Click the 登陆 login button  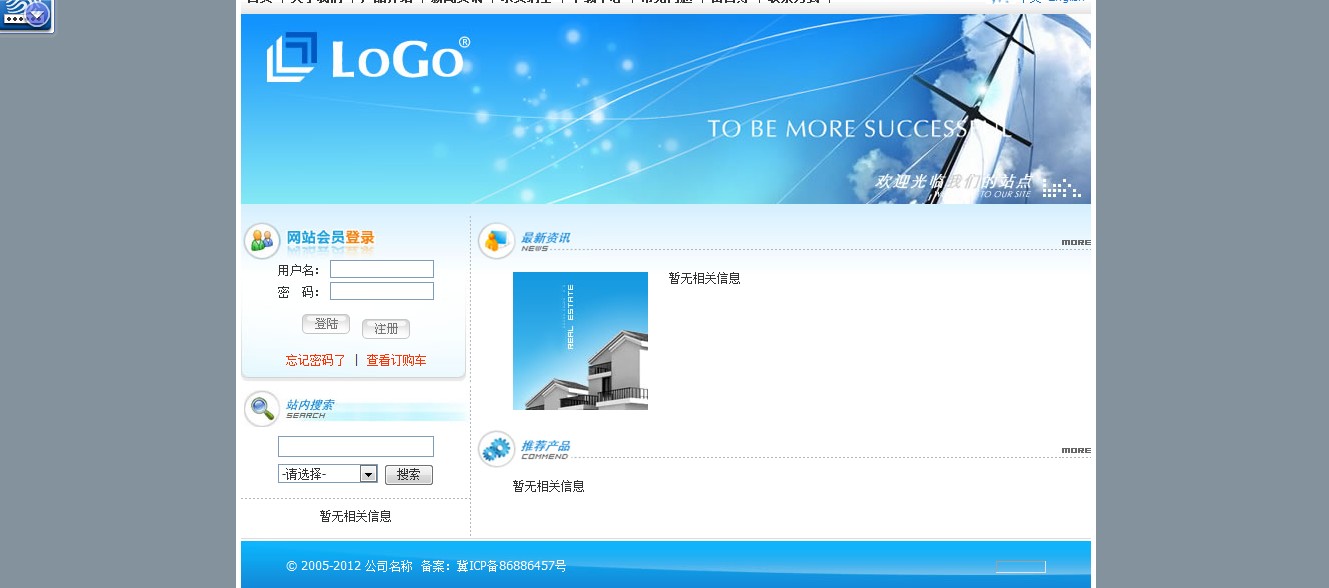tap(326, 324)
